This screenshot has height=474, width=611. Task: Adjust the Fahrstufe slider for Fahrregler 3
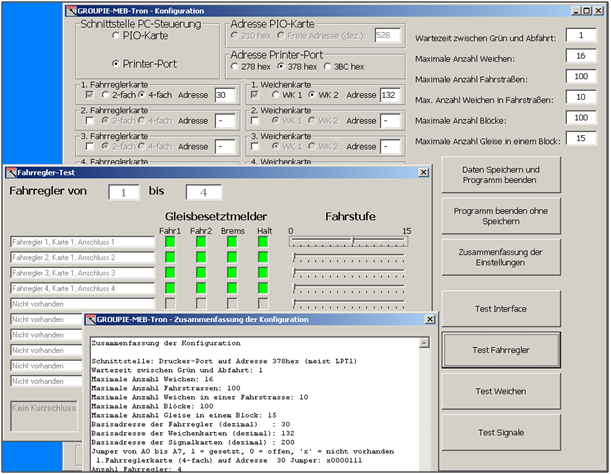(348, 273)
